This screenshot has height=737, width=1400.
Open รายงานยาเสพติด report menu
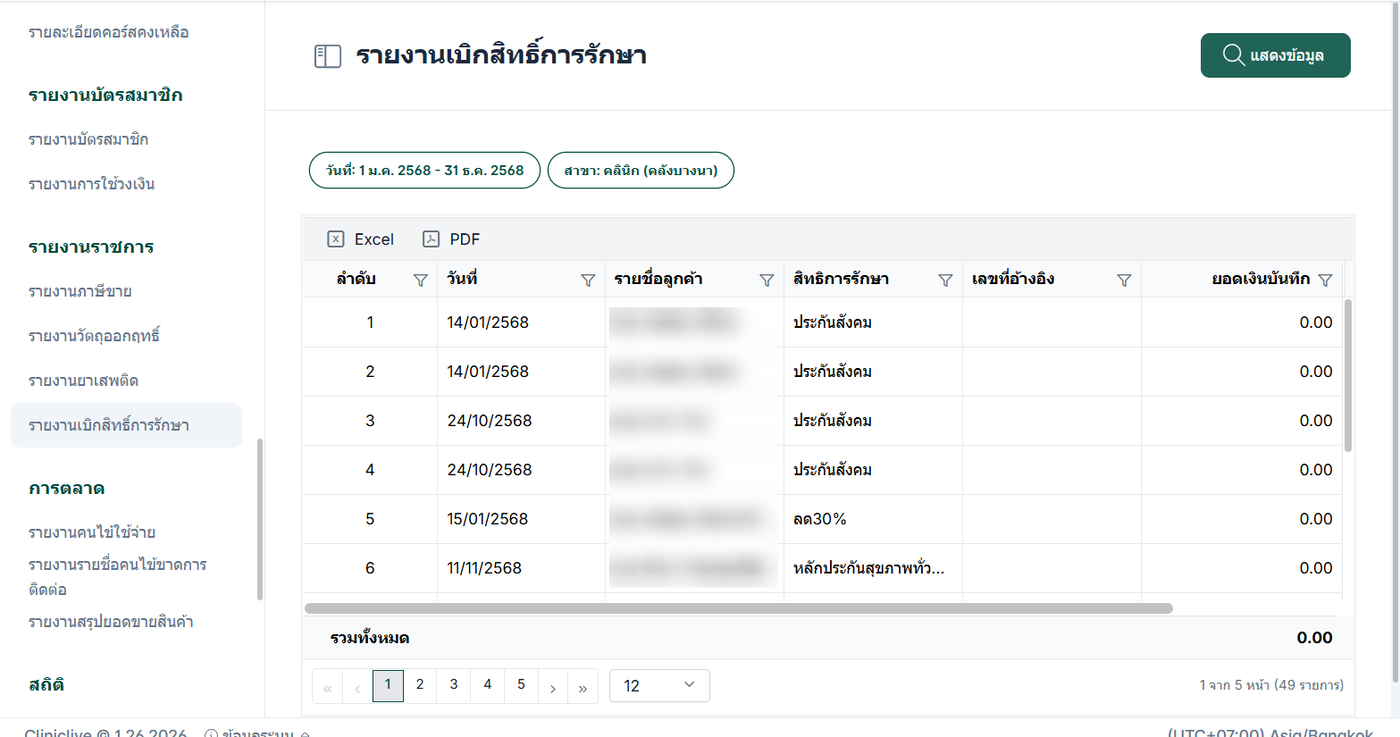[83, 381]
